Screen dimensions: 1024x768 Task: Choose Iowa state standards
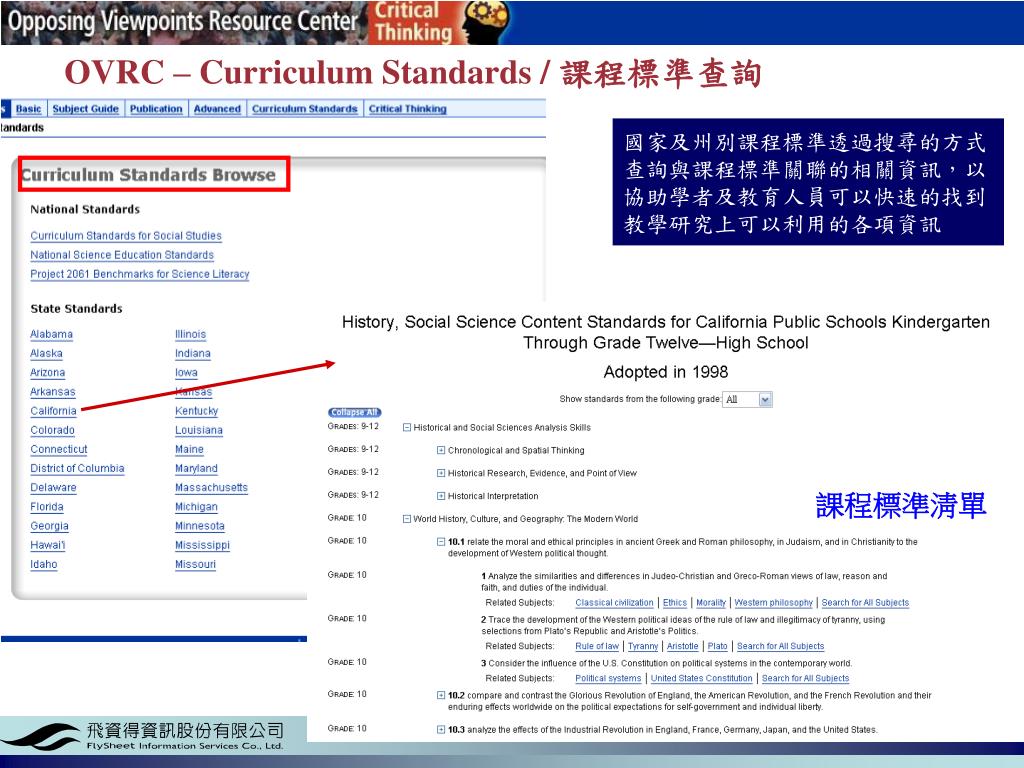coord(186,373)
